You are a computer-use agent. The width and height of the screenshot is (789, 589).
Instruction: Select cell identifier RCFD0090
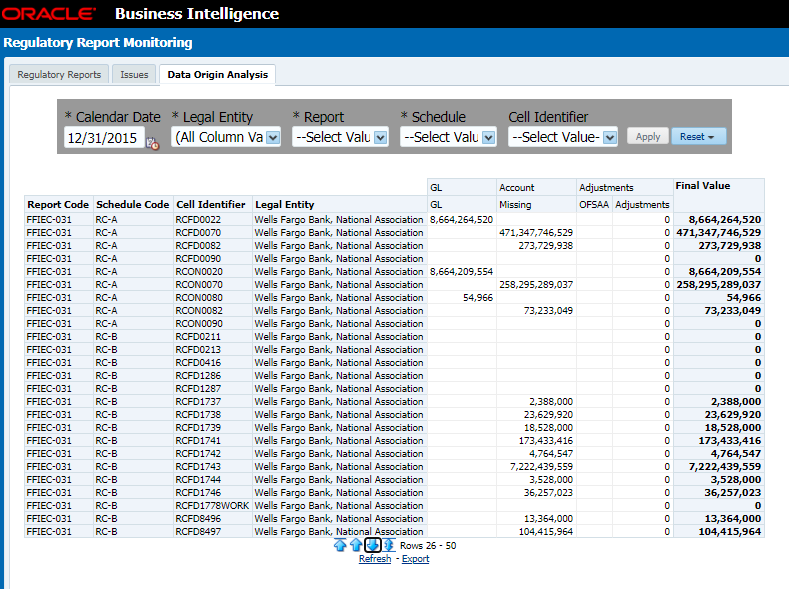198,259
